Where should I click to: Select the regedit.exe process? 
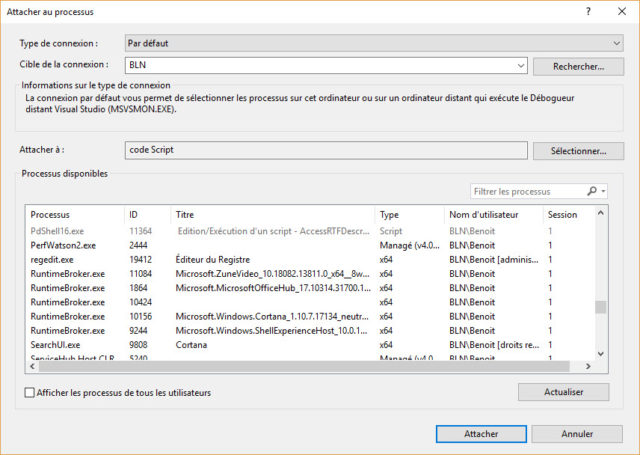coord(310,260)
